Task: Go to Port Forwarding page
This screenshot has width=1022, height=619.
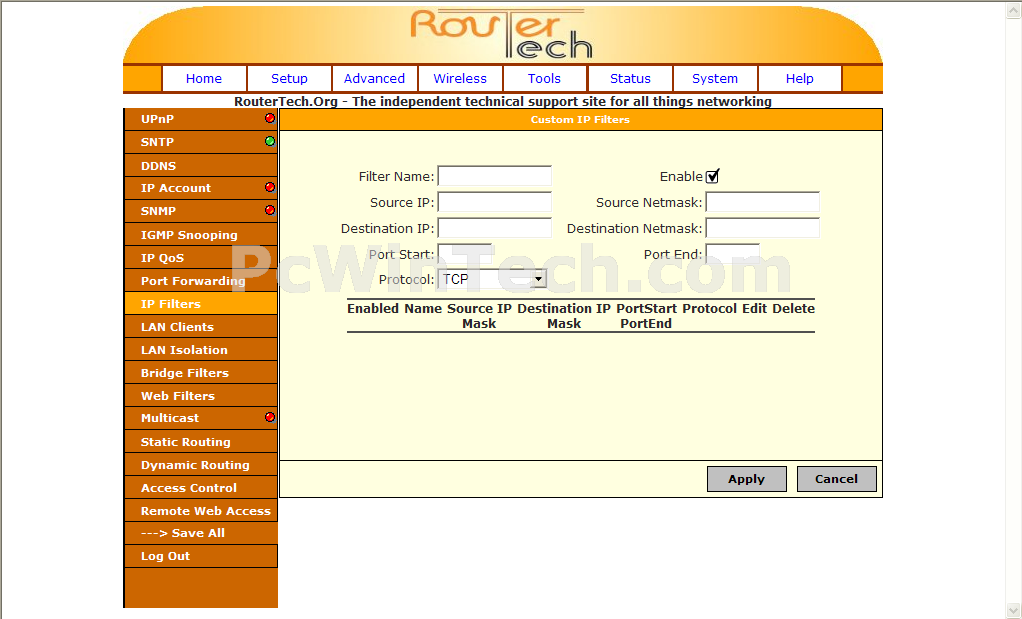Action: tap(201, 281)
